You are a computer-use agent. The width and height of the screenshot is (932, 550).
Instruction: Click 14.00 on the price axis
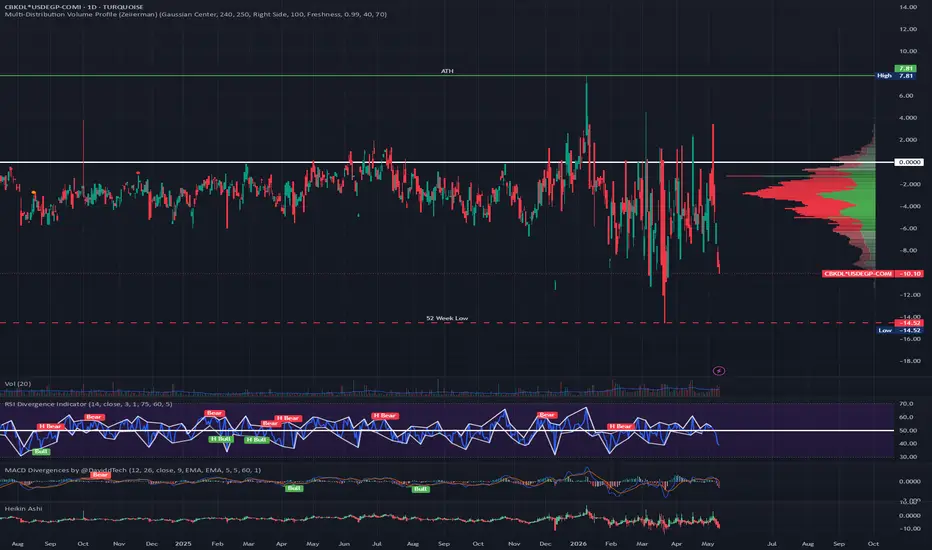click(x=908, y=7)
